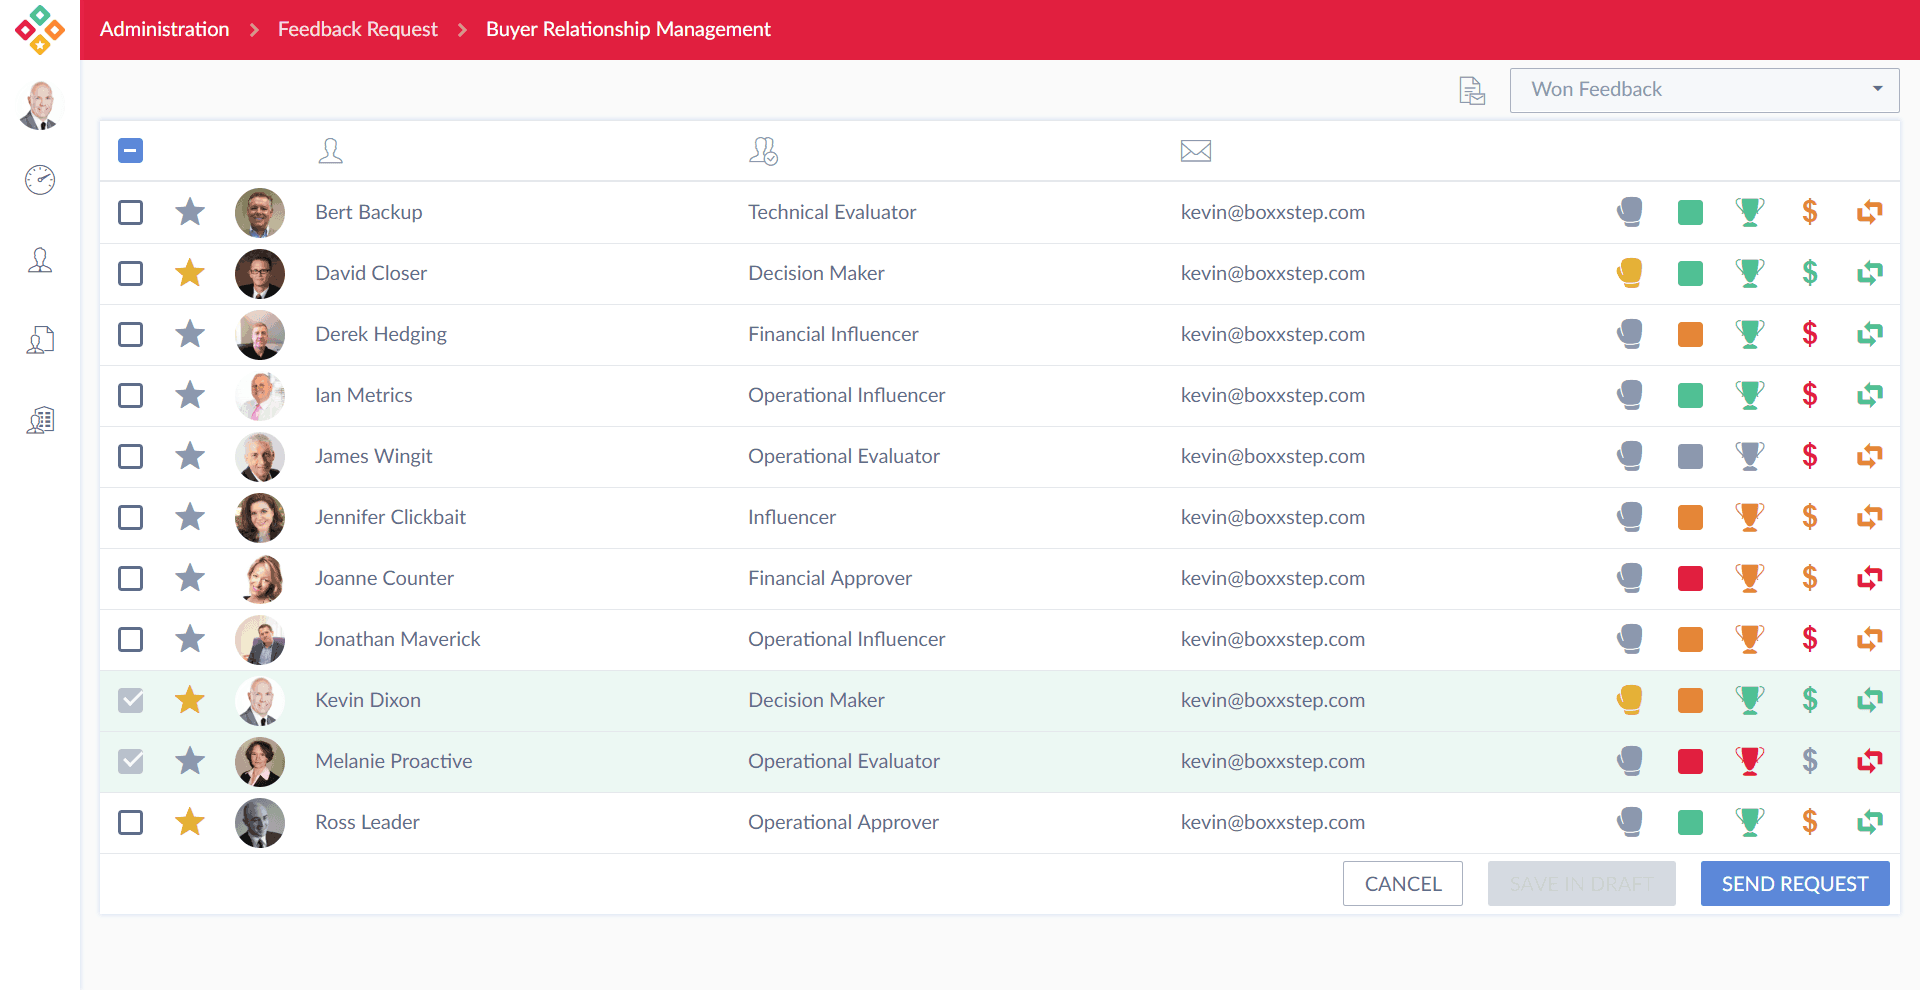1920x990 pixels.
Task: Click the red square for Joanne Counter
Action: pyautogui.click(x=1690, y=578)
